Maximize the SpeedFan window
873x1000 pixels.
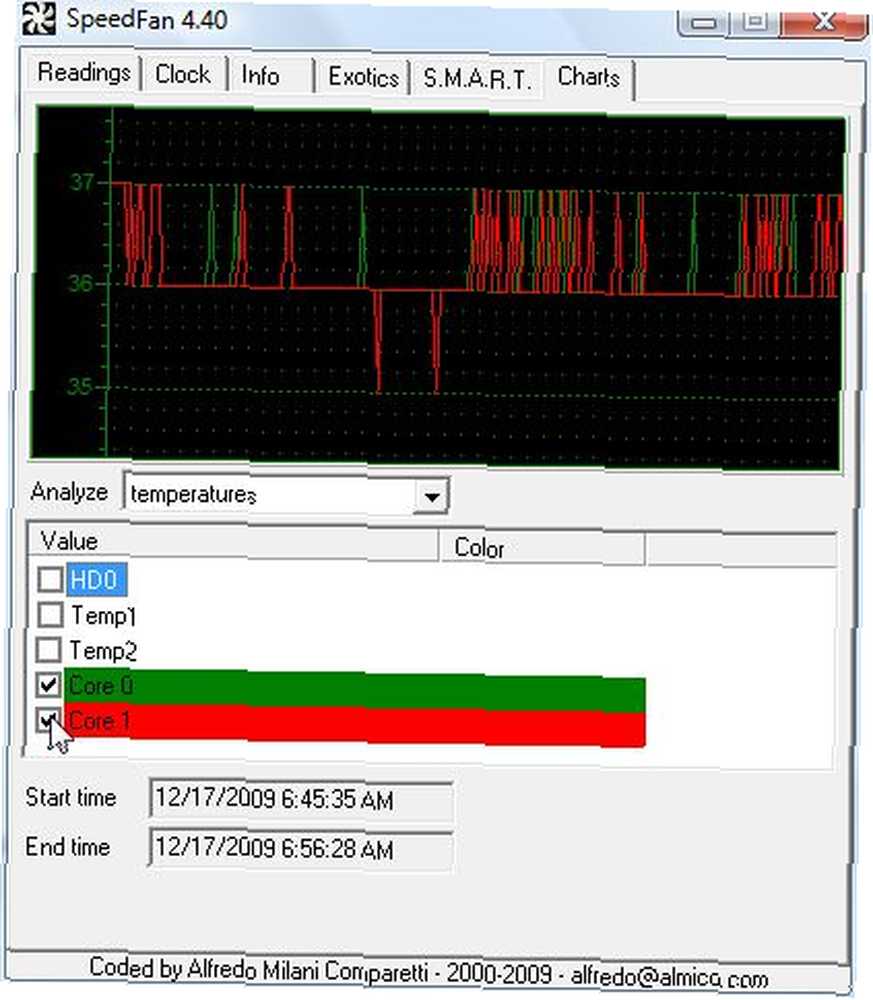tap(756, 21)
